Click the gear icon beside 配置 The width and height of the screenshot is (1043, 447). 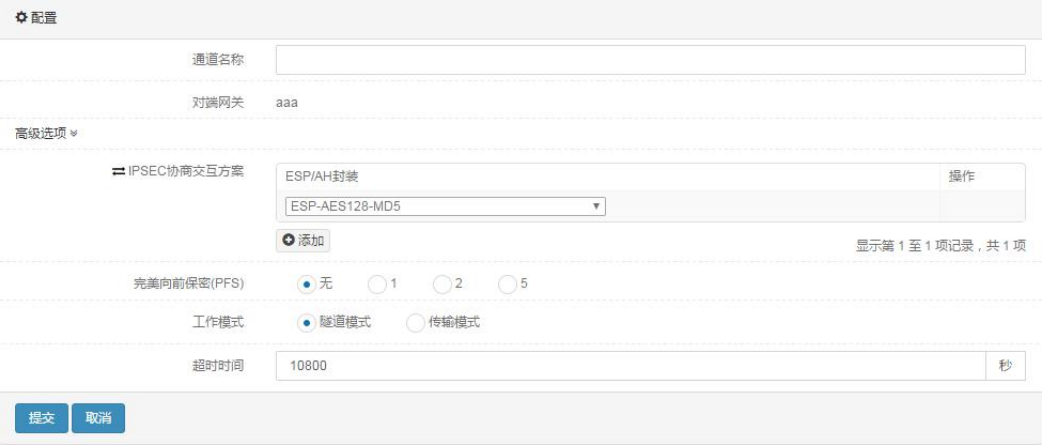tap(21, 18)
